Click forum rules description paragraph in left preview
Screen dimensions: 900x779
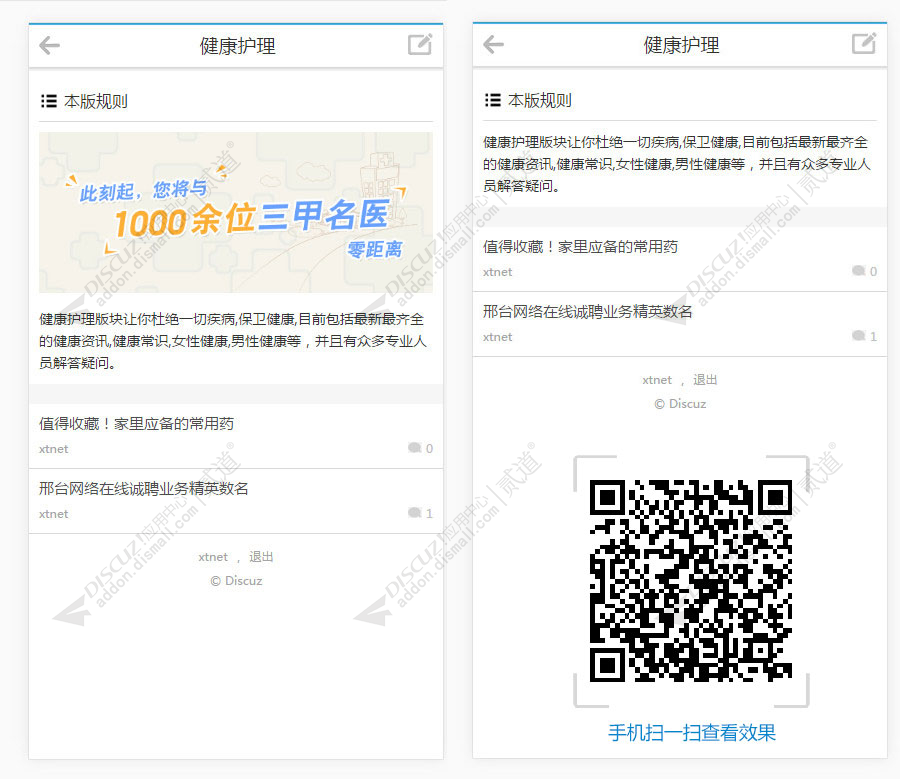233,341
